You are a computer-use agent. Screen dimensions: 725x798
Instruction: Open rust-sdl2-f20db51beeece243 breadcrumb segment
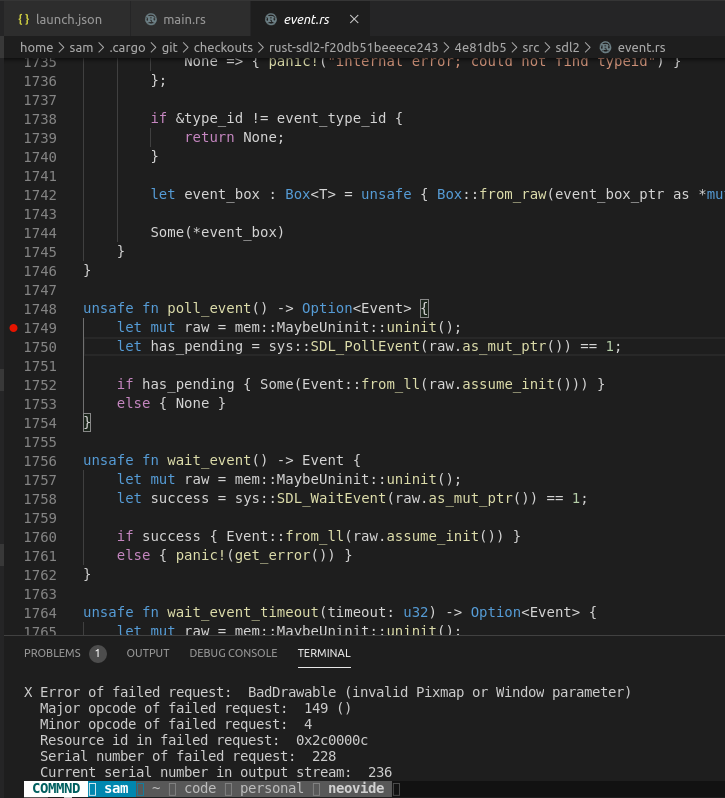click(353, 47)
